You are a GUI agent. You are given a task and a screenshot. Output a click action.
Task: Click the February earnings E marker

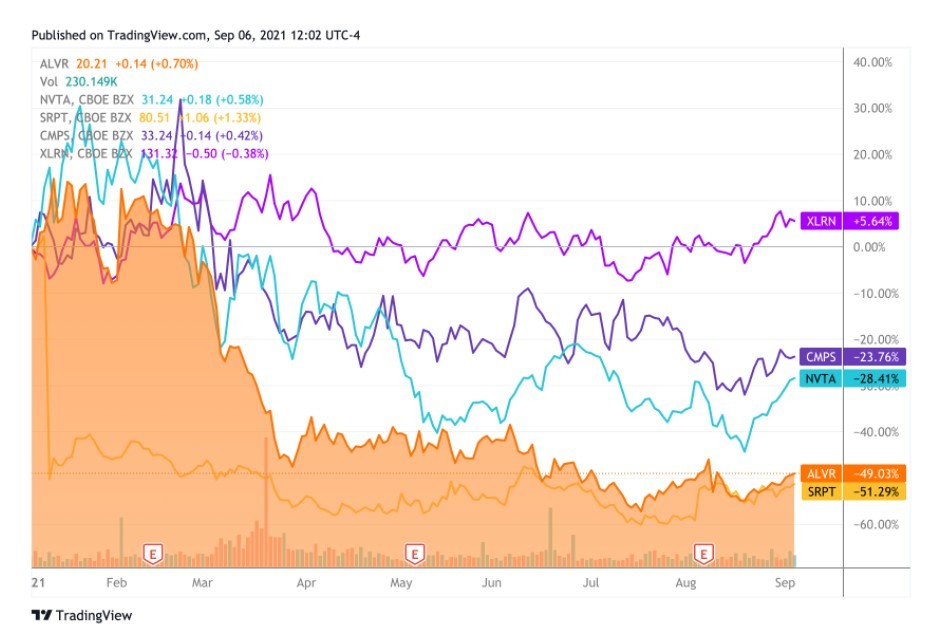click(x=153, y=553)
